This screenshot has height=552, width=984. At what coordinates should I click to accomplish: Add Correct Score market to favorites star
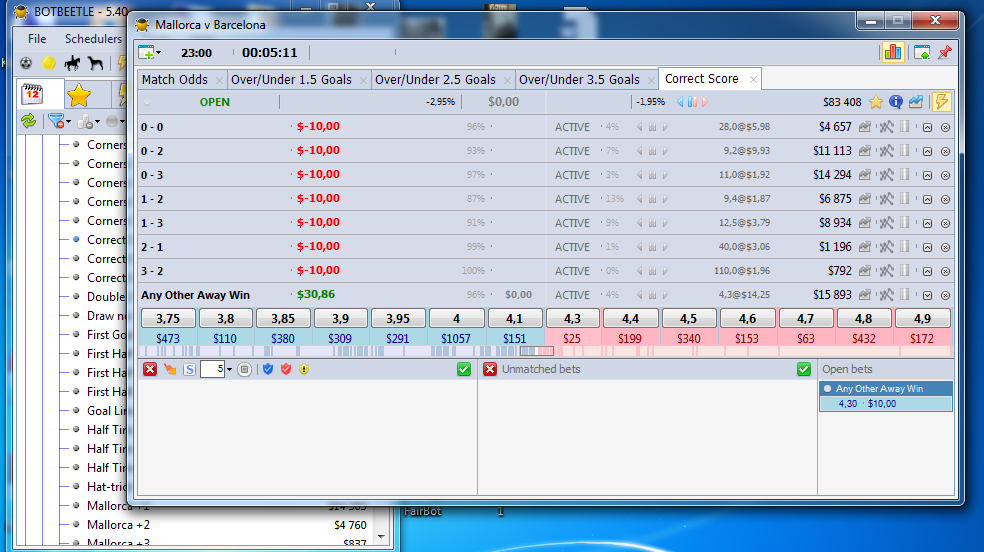[x=876, y=102]
